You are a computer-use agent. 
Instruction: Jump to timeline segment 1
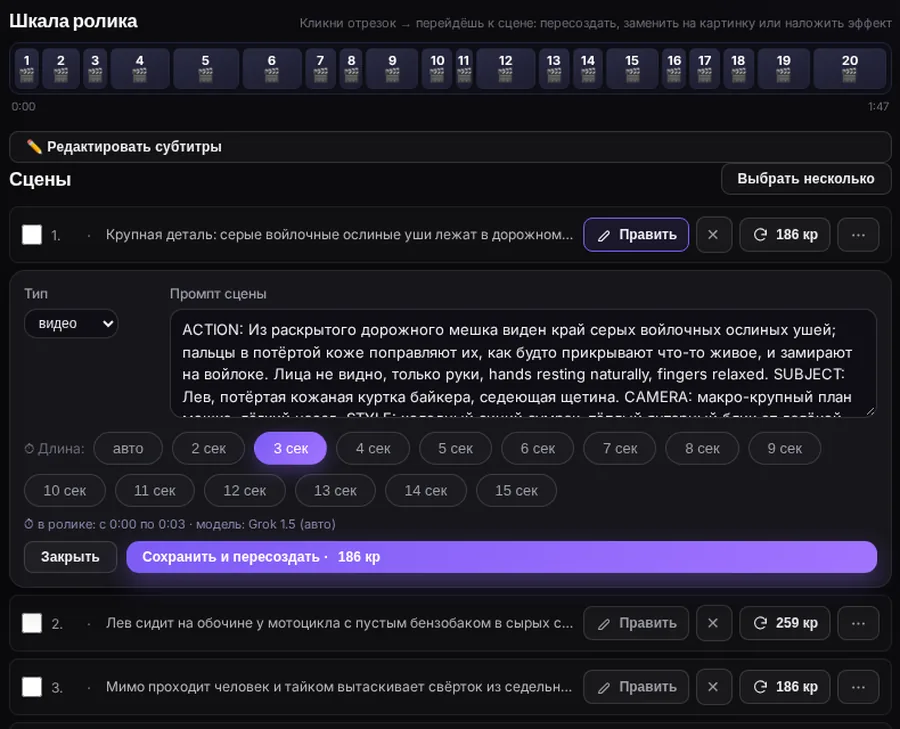(26, 68)
